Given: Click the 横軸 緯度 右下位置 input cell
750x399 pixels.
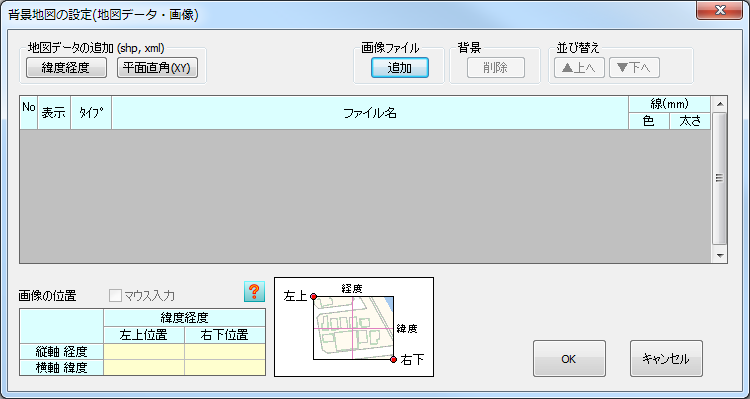Looking at the screenshot, I should pos(225,367).
